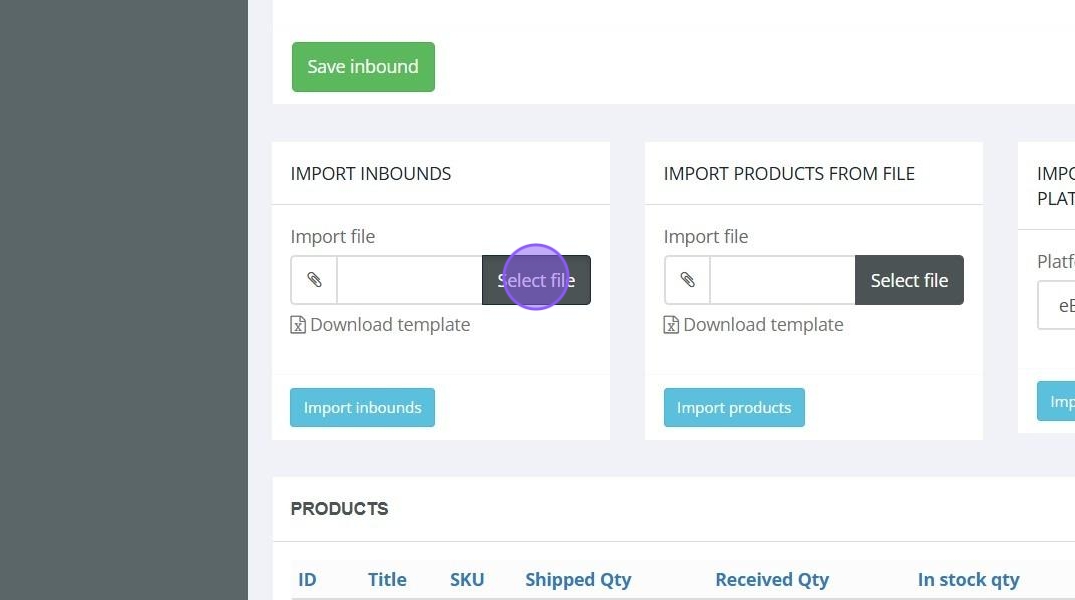
Task: Click the blue Import products button
Action: pos(734,407)
